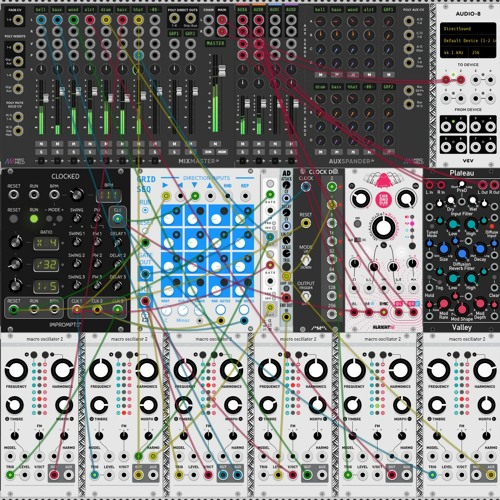500x500 pixels.
Task: Mute the MASTER channel in MixMaster
Action: (x=215, y=144)
